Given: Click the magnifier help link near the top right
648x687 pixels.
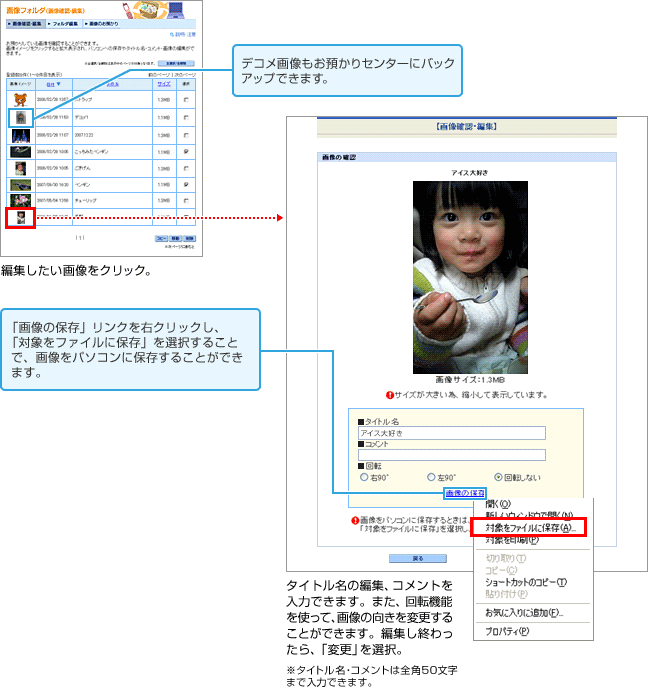Looking at the screenshot, I should [x=183, y=34].
